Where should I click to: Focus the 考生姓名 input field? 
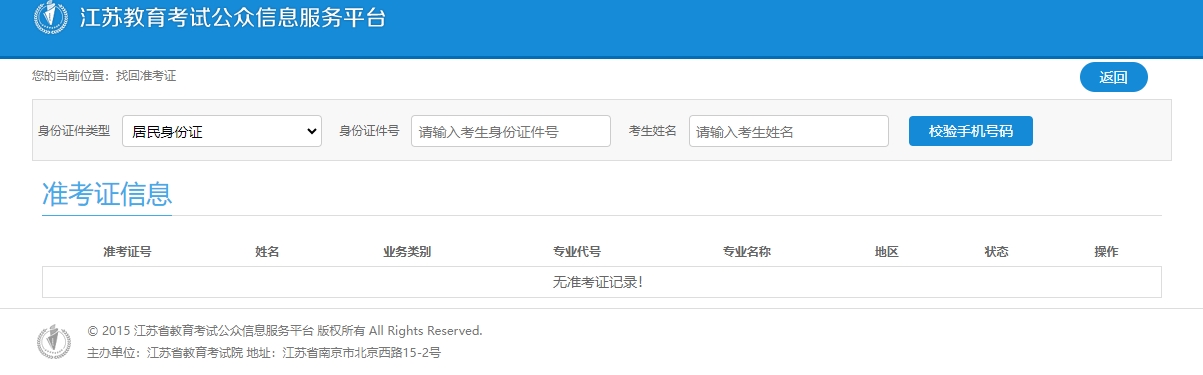789,131
